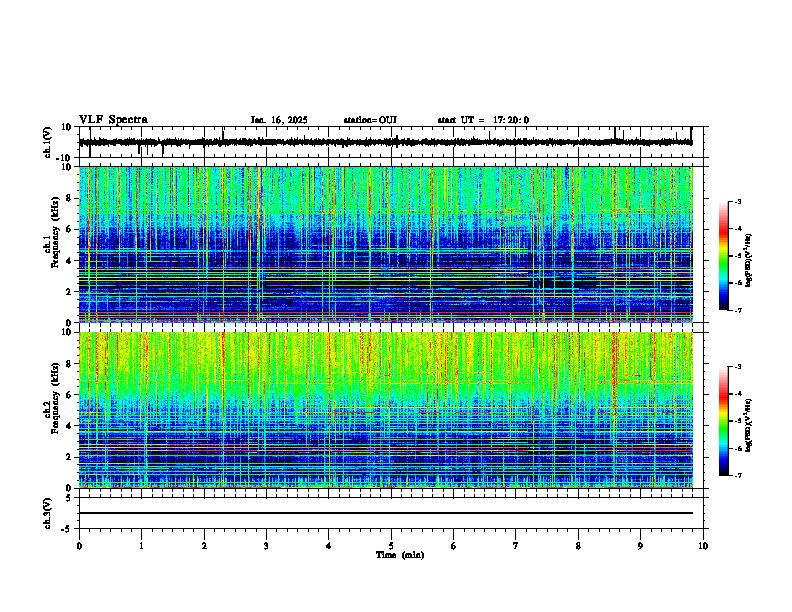Screen dimensions: 792x612
Task: Click the "8" kHz tick on ch.2 frequency axis
Action: (x=70, y=364)
